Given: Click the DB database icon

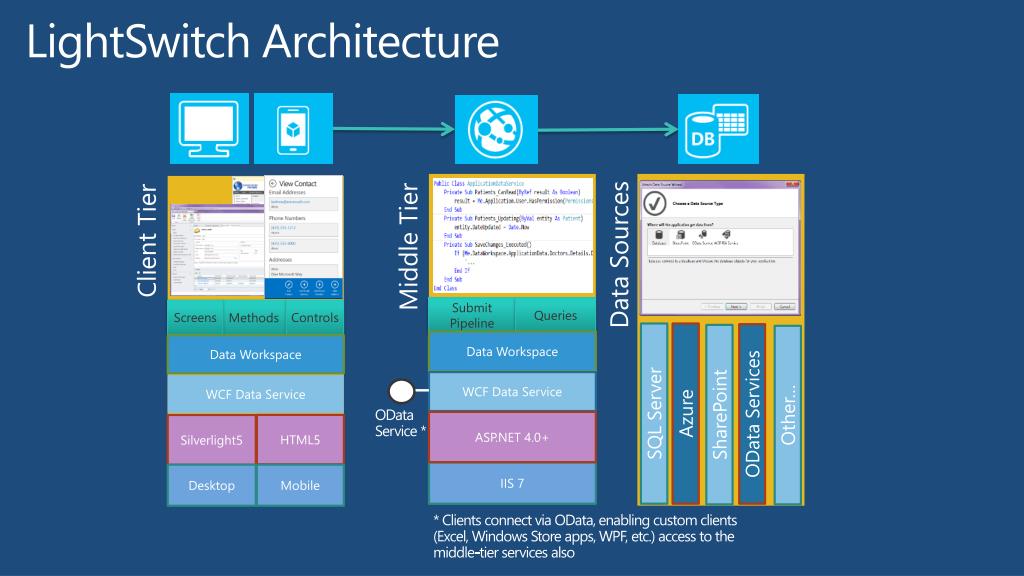Looking at the screenshot, I should 718,129.
